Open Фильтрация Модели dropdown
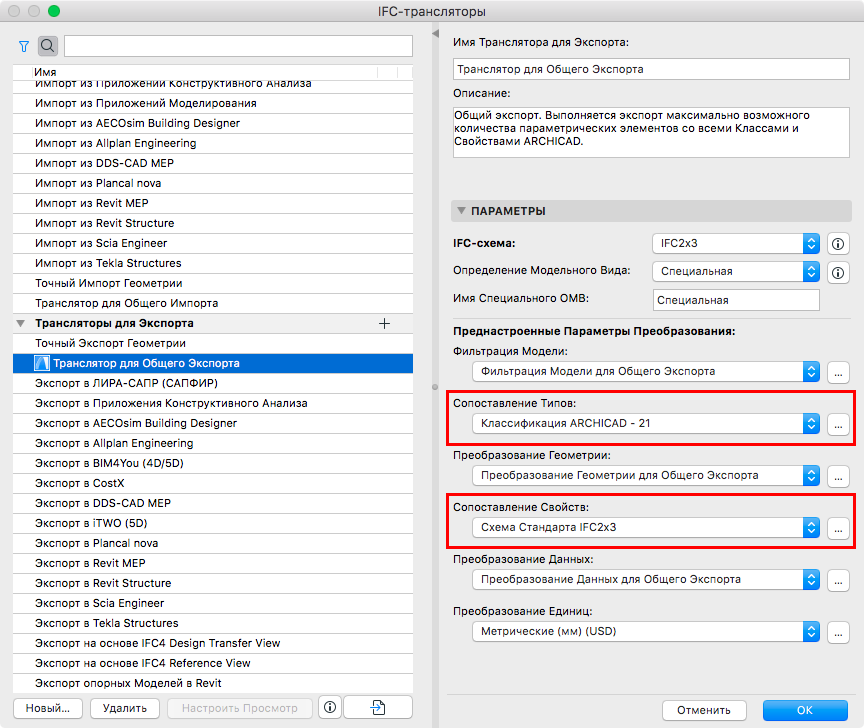The height and width of the screenshot is (728, 864). point(646,371)
